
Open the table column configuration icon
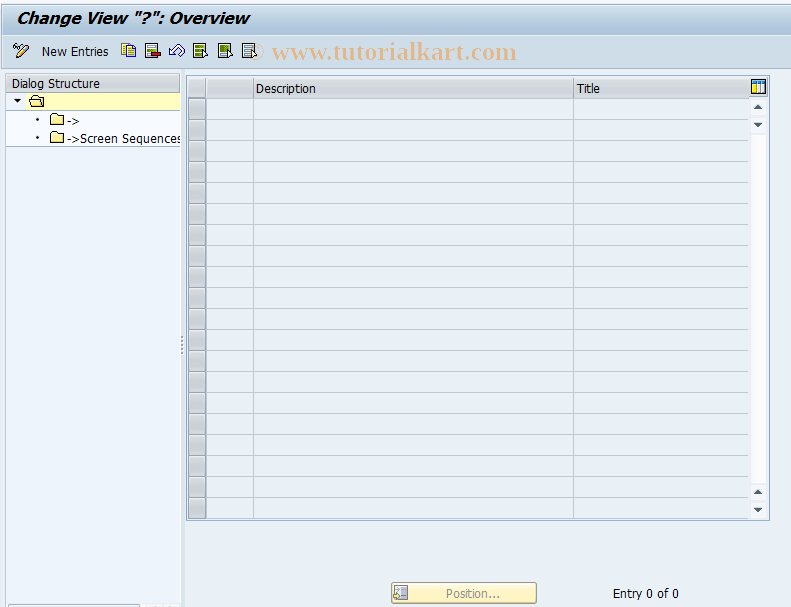pos(758,87)
